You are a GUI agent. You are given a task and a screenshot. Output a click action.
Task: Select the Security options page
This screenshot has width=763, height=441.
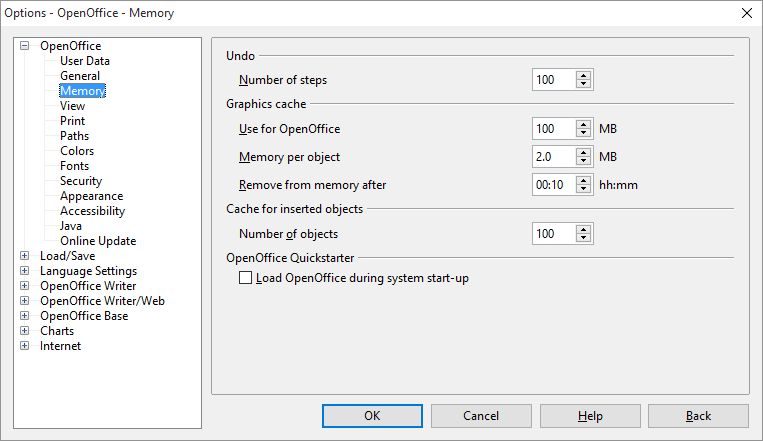point(81,181)
